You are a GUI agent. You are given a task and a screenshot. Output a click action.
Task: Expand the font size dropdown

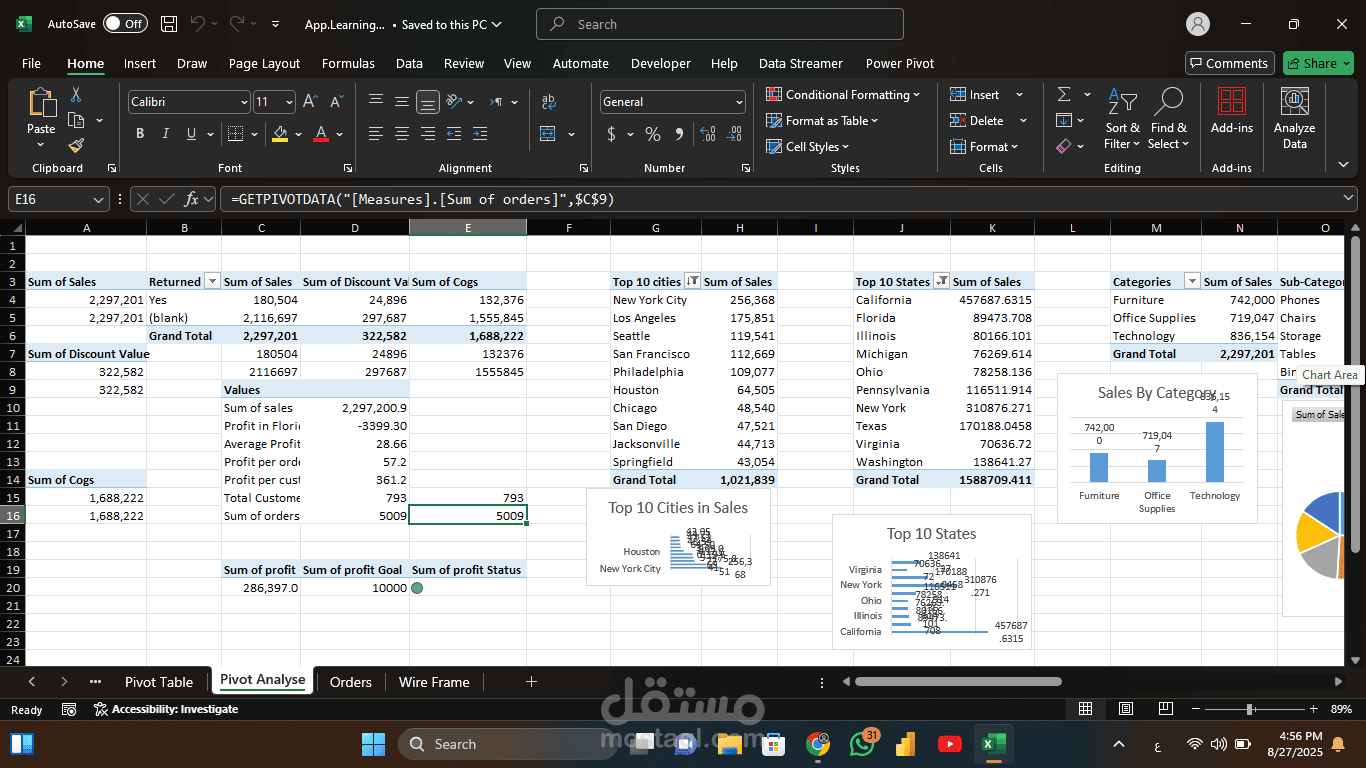[x=290, y=102]
